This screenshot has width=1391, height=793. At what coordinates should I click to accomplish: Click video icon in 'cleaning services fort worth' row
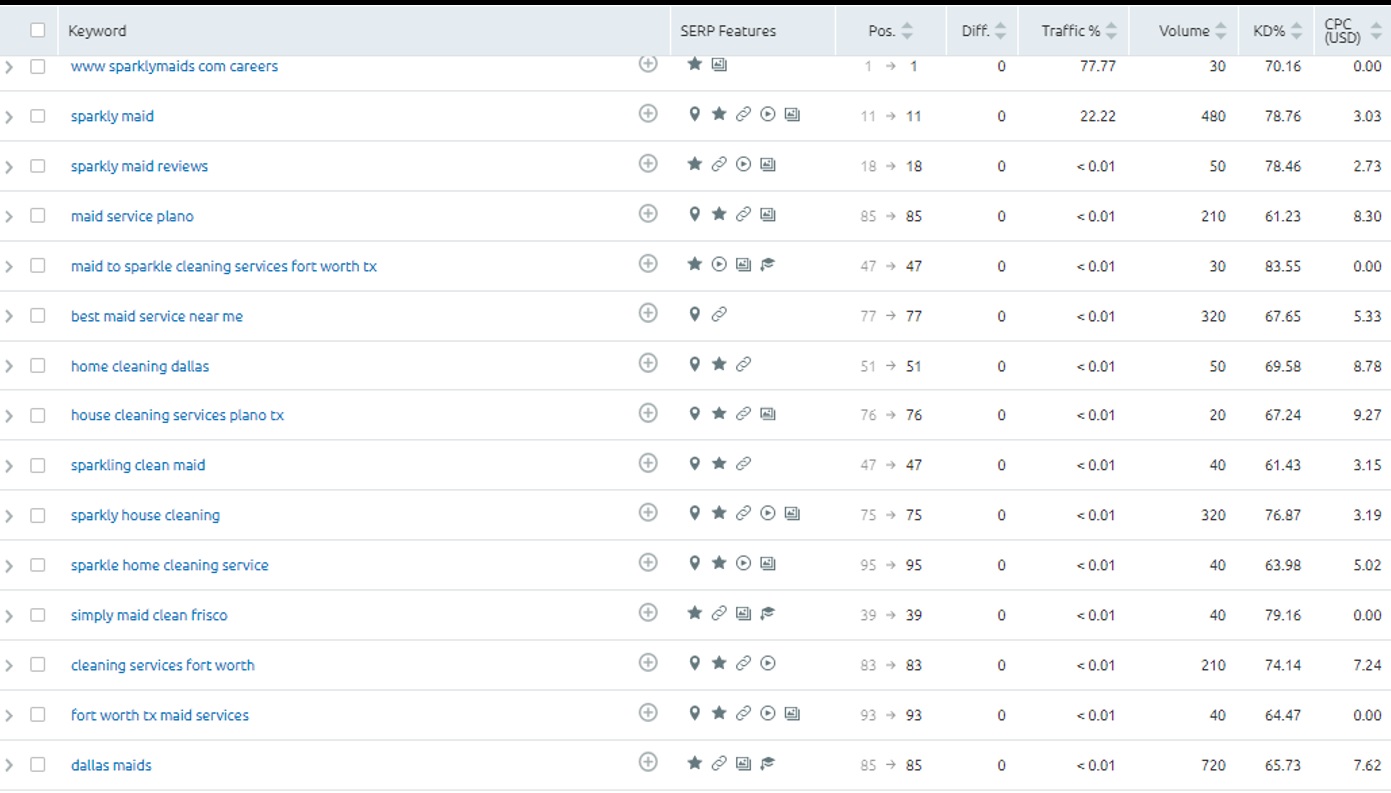point(768,663)
